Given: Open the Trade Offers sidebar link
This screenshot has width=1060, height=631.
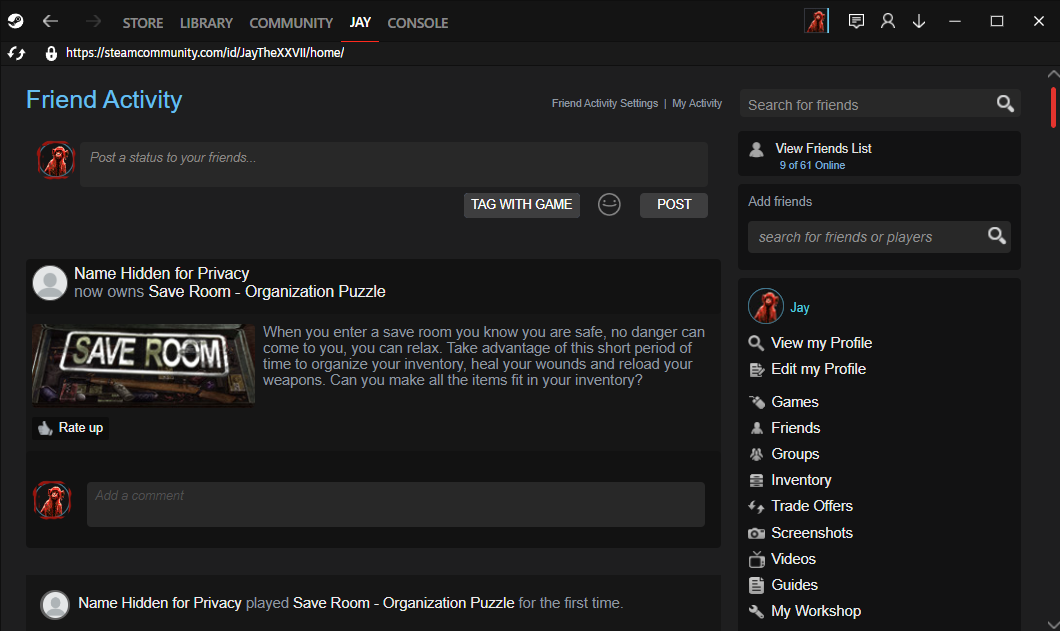Looking at the screenshot, I should (812, 506).
